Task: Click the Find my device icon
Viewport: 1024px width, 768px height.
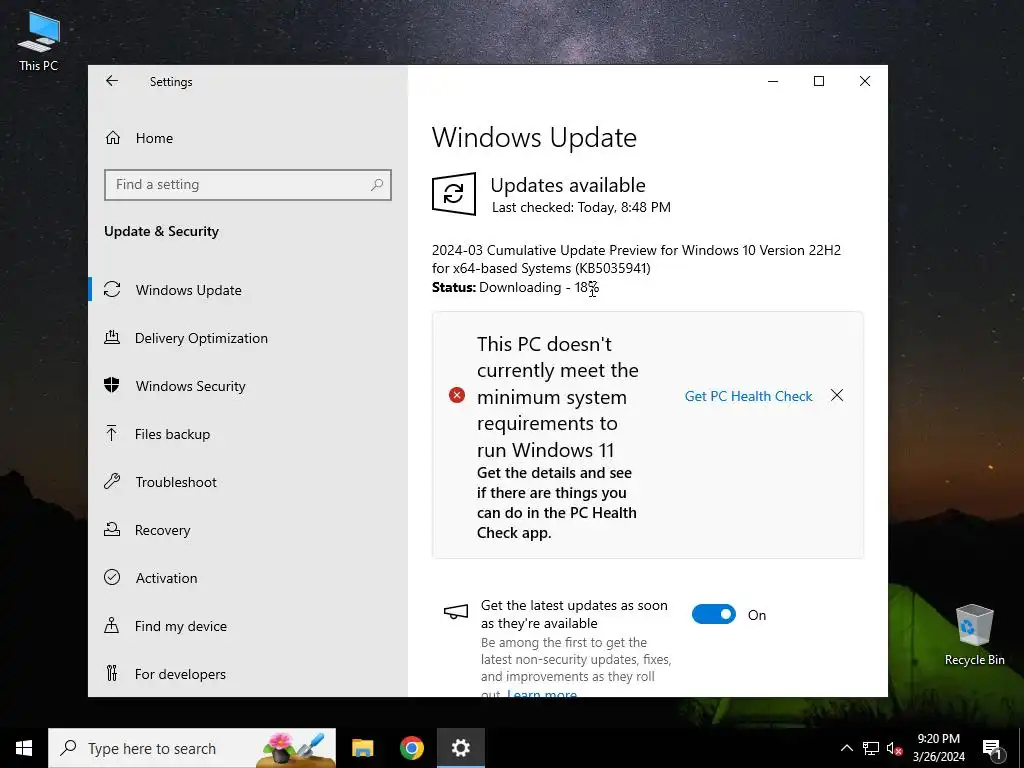Action: coord(112,626)
